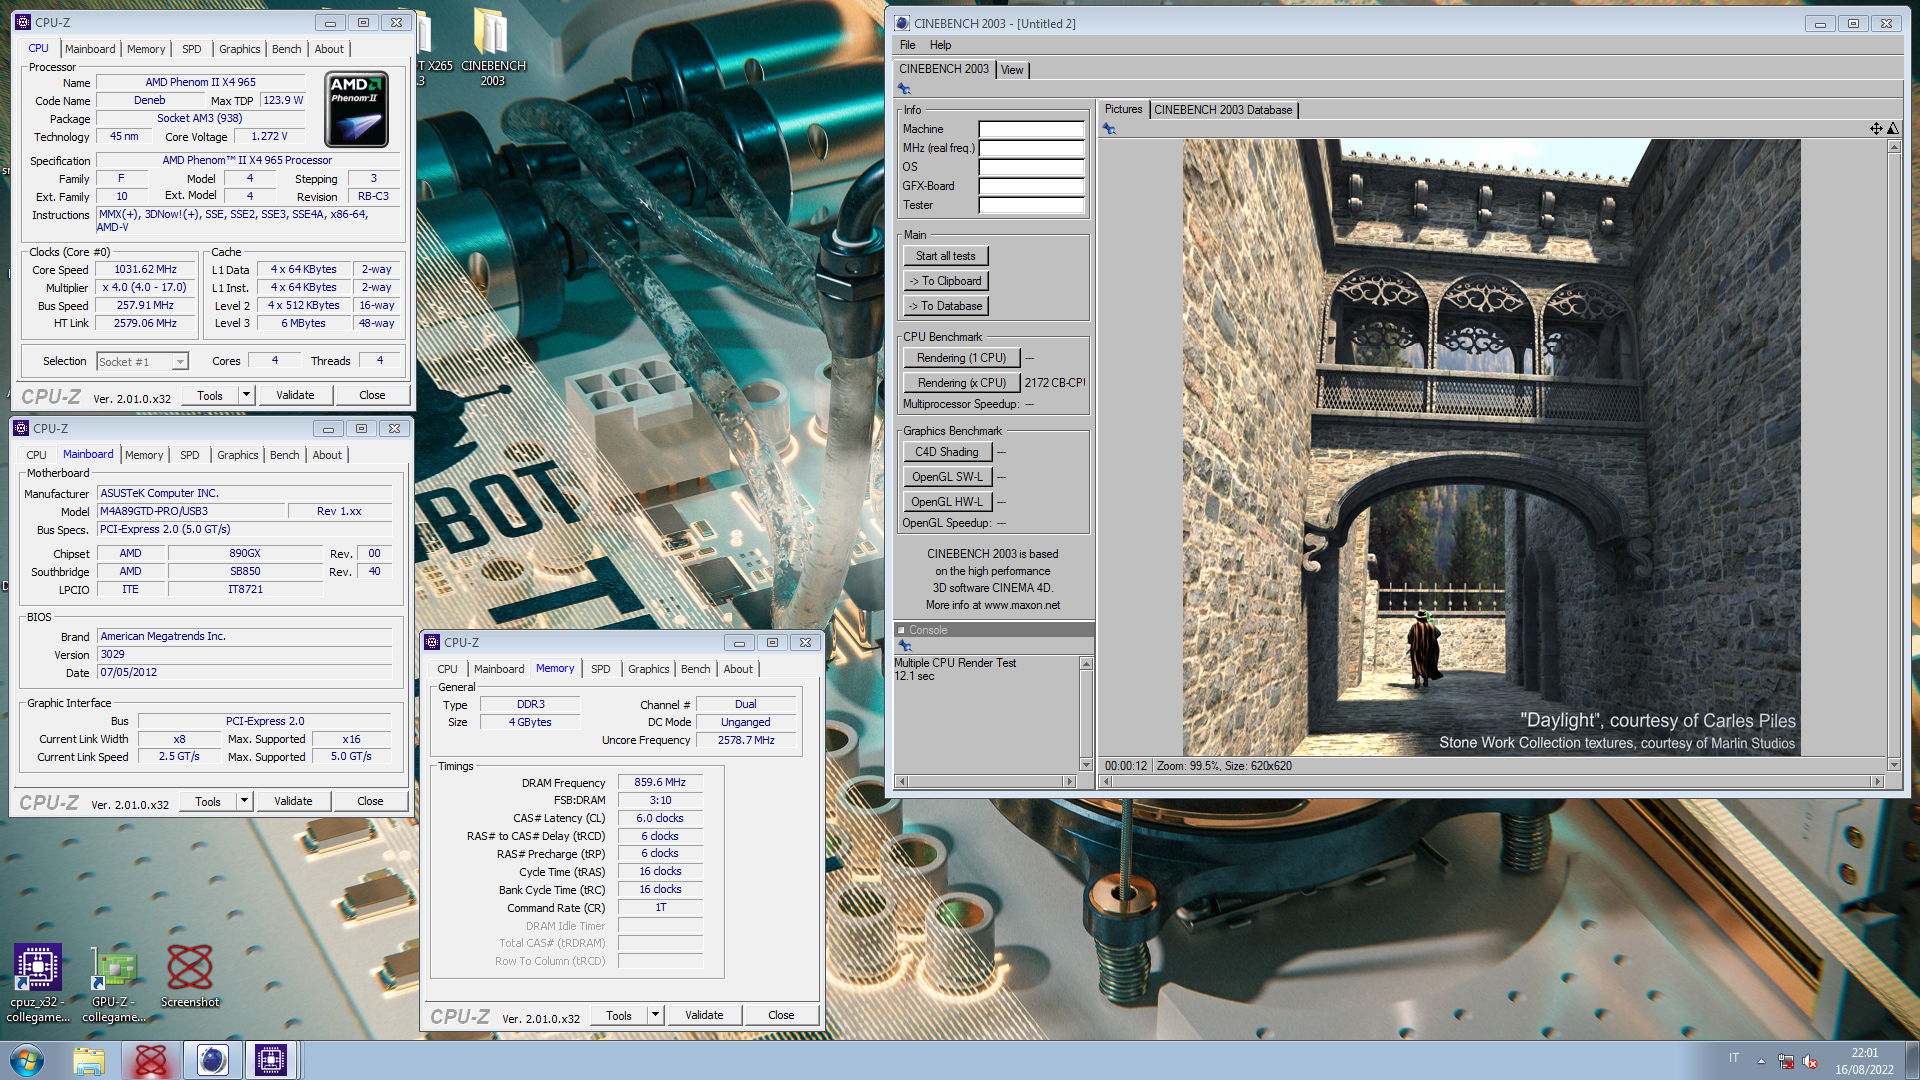Run Rendering (1 CPU) benchmark
The width and height of the screenshot is (1920, 1080).
coord(961,358)
